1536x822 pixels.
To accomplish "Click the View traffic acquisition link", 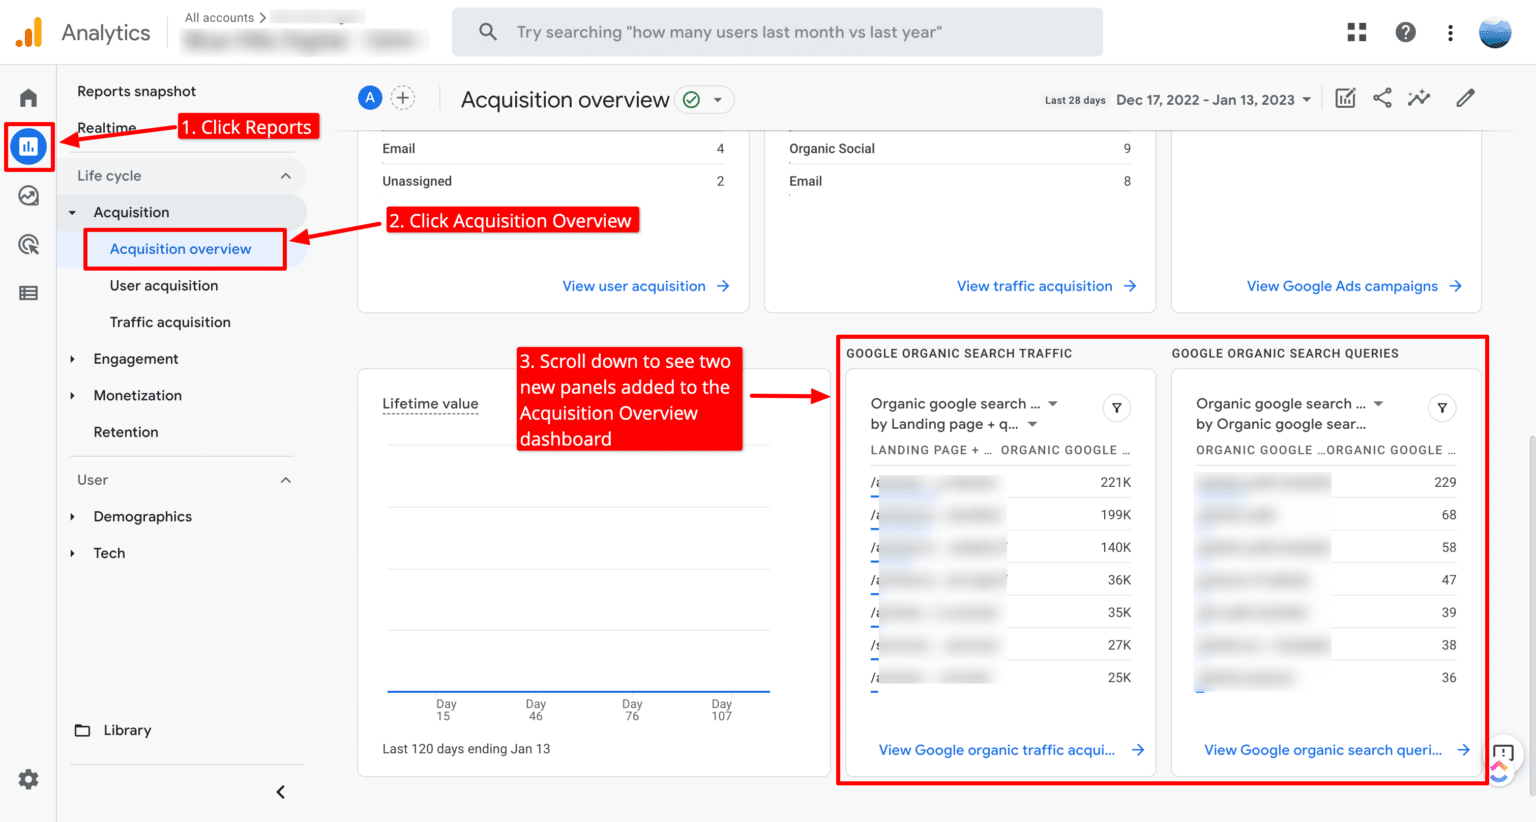I will click(x=1036, y=286).
